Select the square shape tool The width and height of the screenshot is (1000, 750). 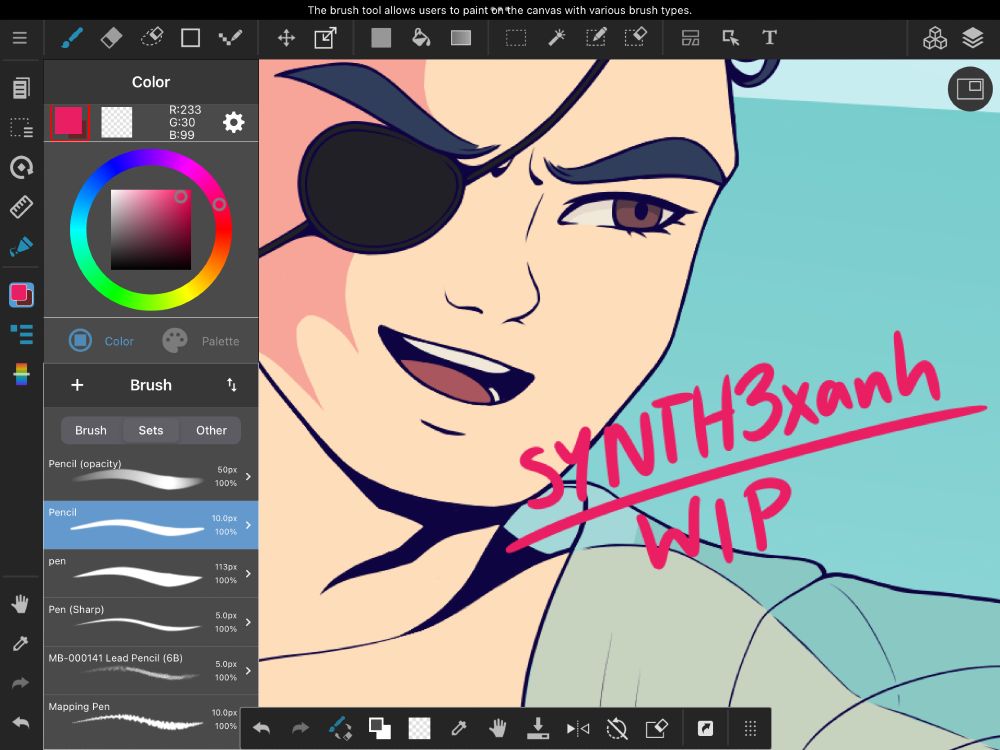(x=190, y=38)
